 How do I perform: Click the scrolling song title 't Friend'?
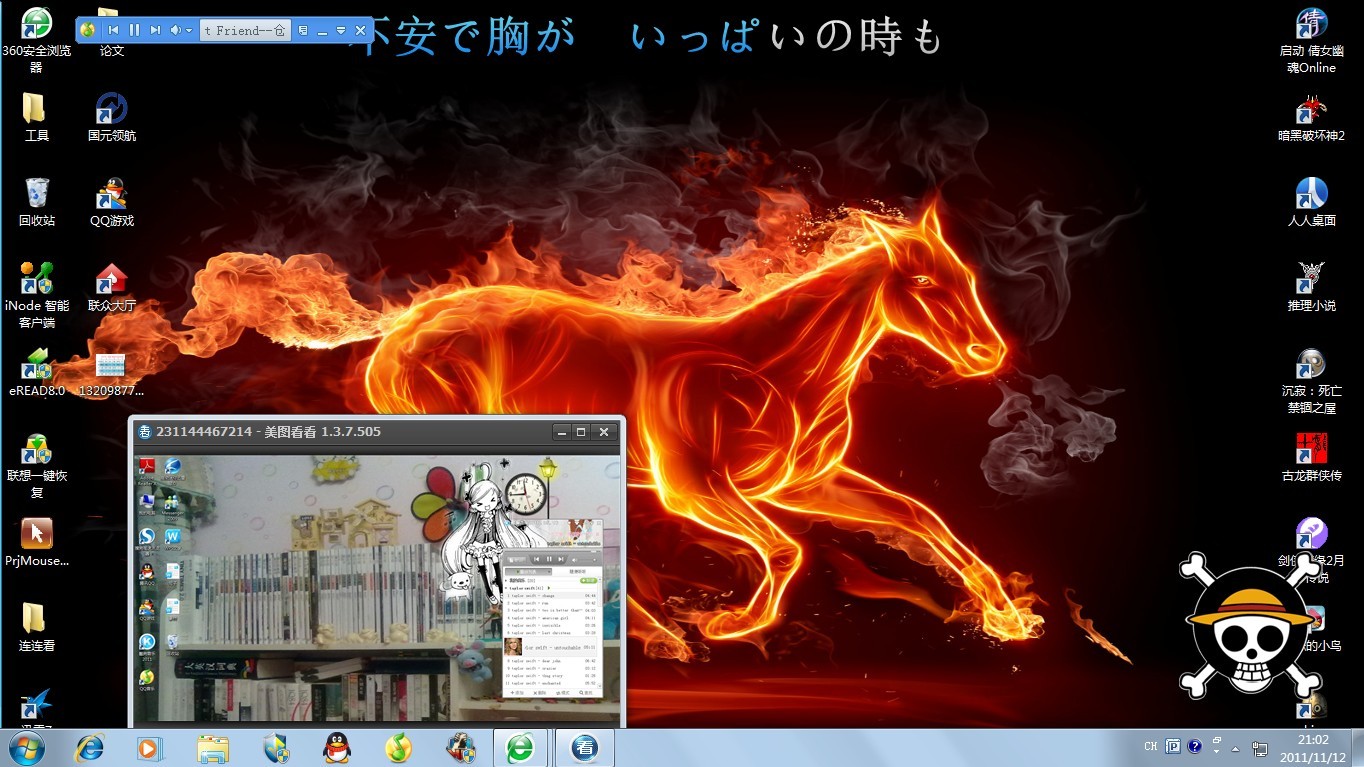tap(245, 31)
